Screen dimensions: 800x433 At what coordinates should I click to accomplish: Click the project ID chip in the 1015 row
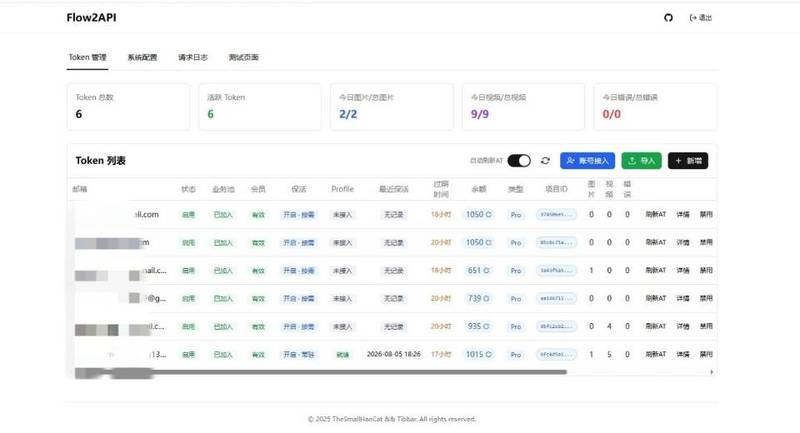click(x=556, y=354)
